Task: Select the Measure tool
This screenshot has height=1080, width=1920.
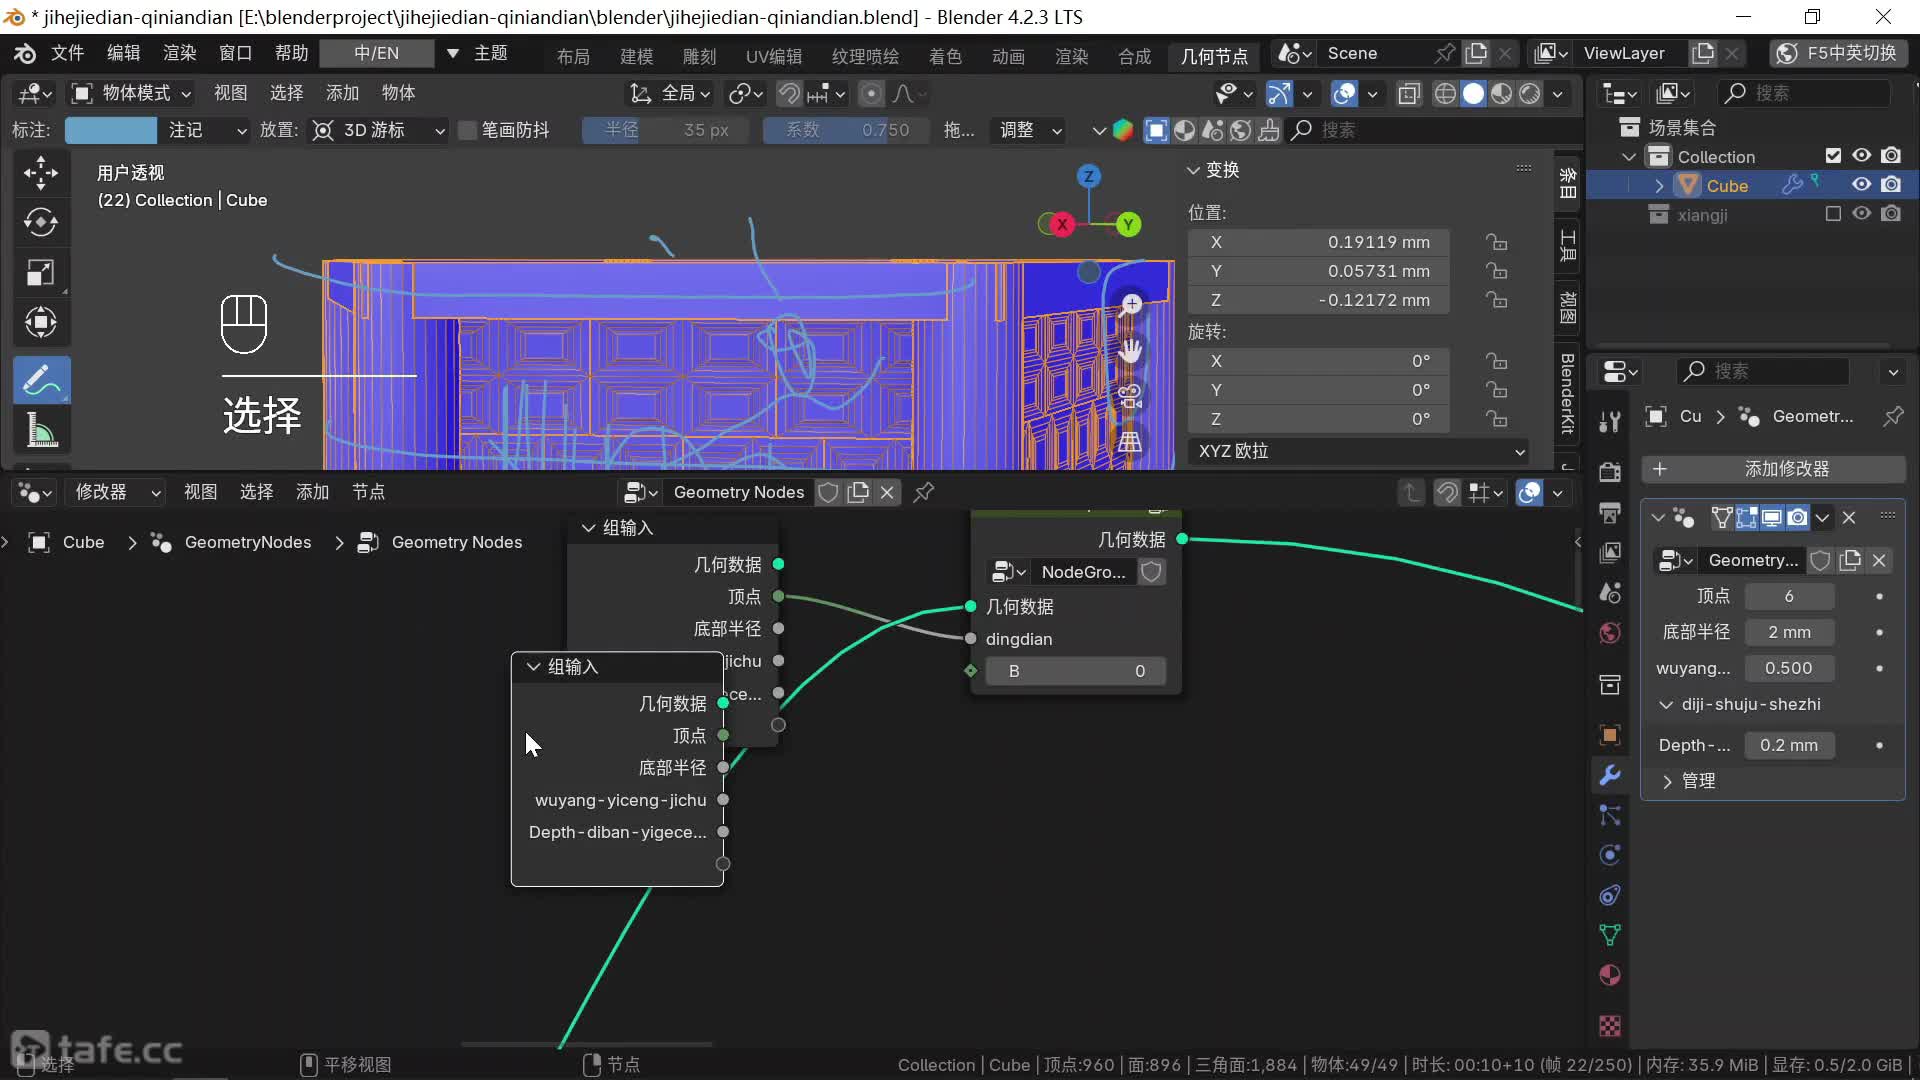Action: point(40,431)
